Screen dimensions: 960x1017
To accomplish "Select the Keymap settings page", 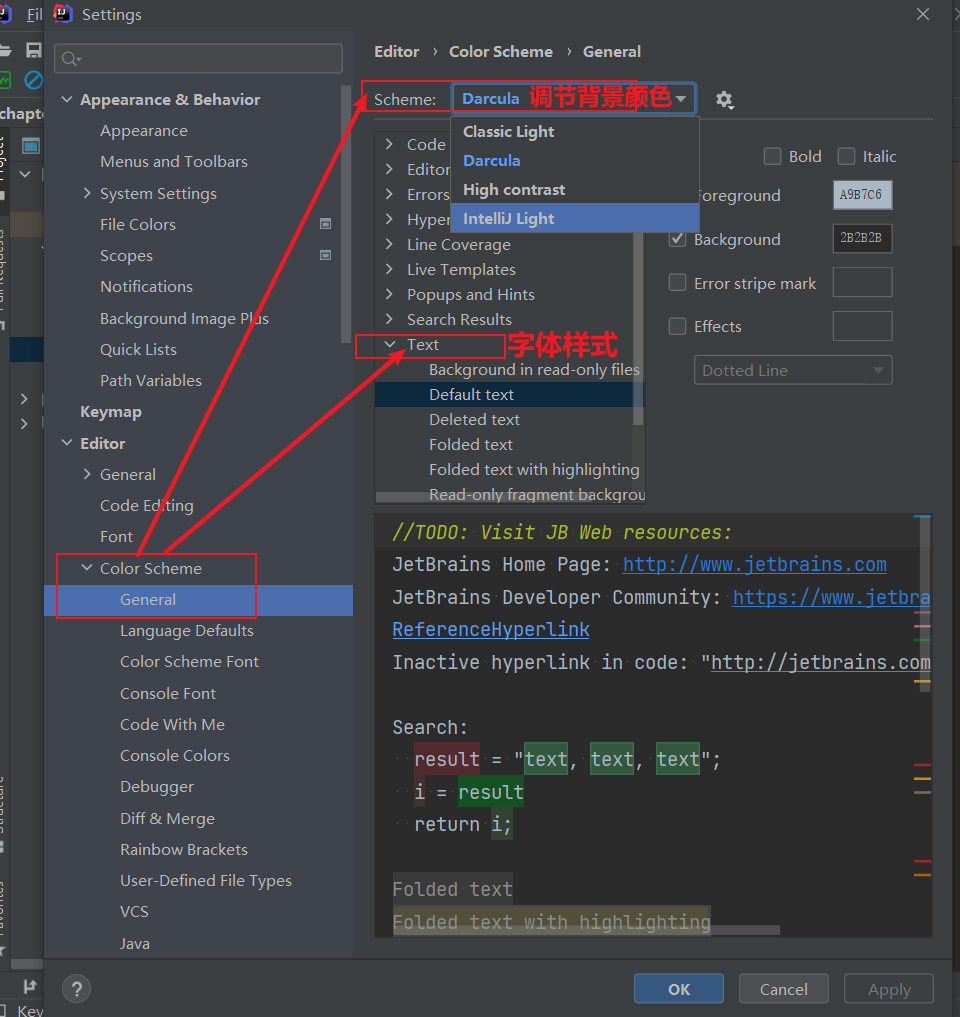I will 111,413.
